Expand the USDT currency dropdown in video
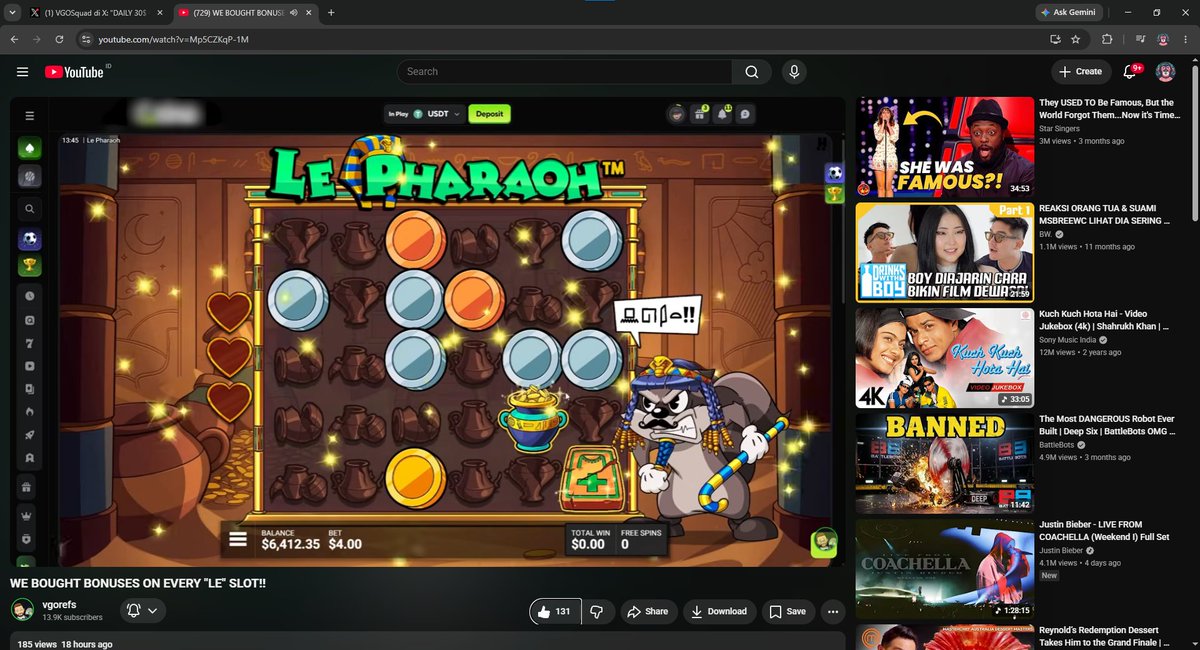This screenshot has height=650, width=1200. pyautogui.click(x=437, y=114)
